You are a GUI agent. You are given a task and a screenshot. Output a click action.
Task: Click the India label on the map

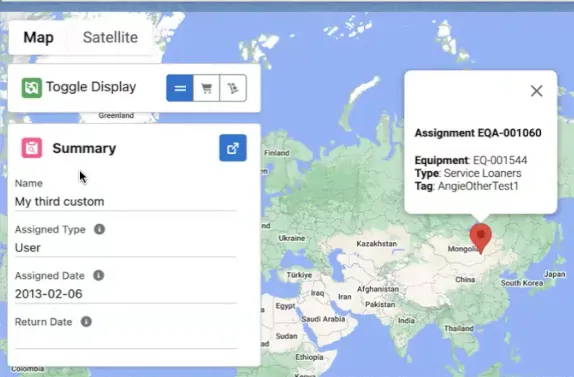coord(406,321)
